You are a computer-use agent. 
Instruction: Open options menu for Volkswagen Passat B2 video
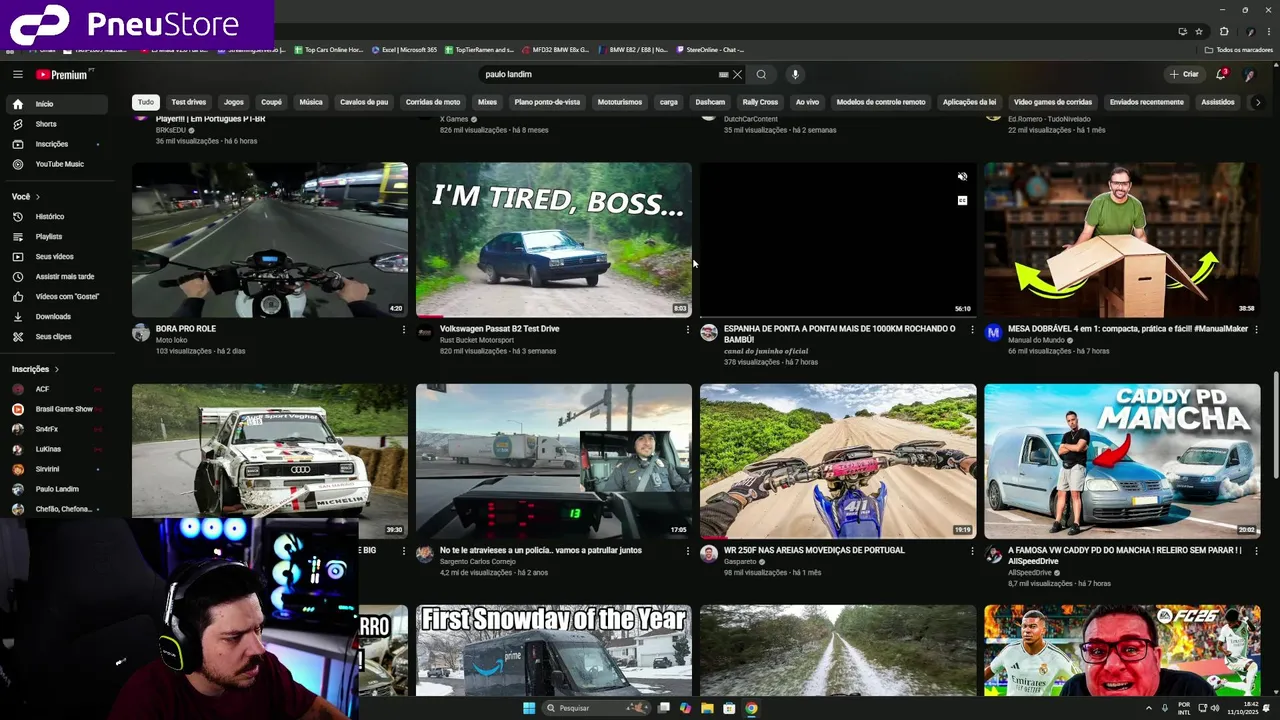coord(688,329)
